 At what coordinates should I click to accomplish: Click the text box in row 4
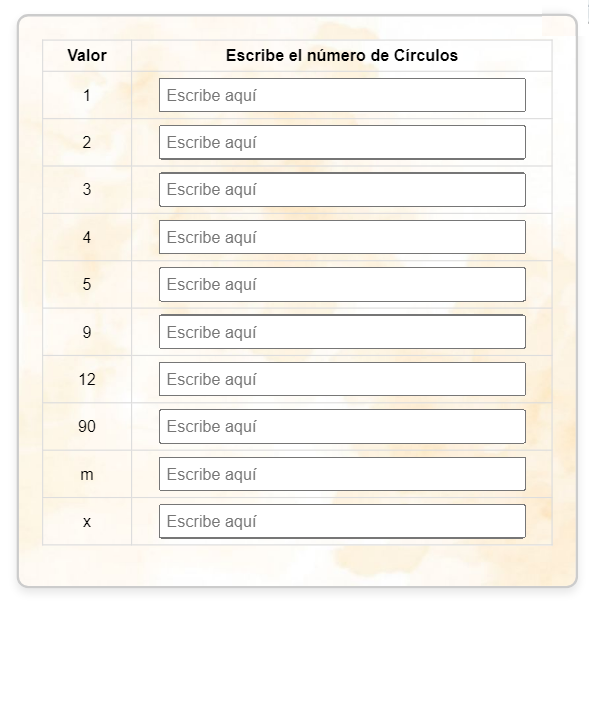[342, 237]
